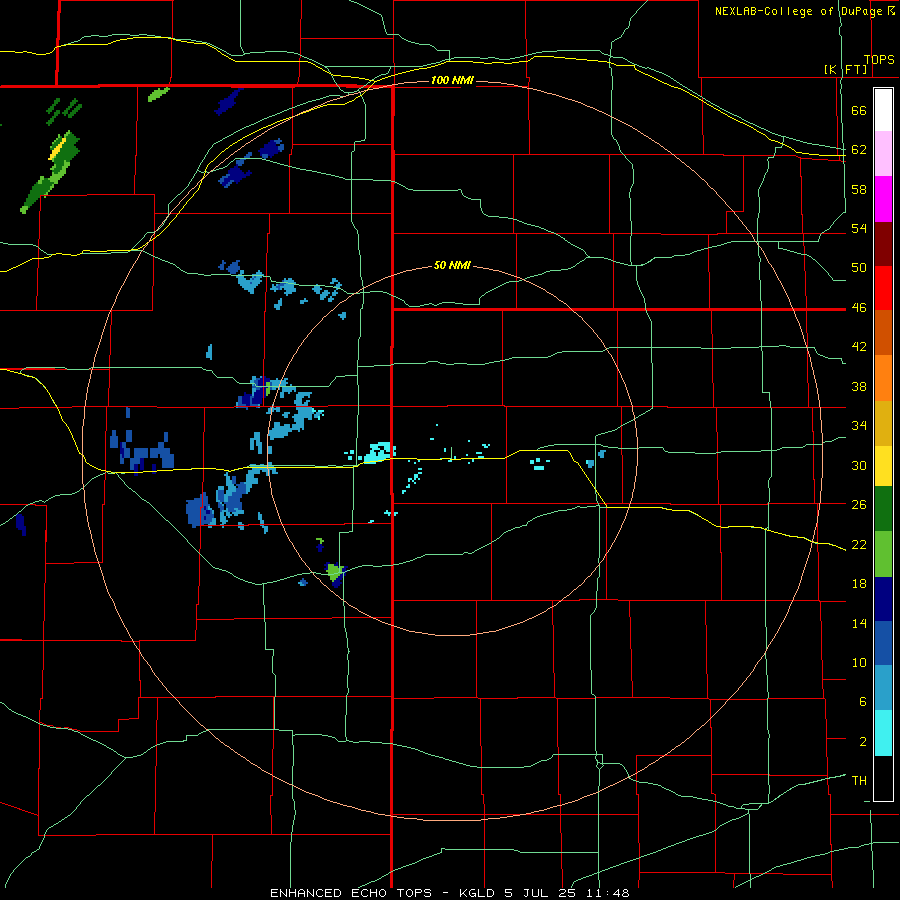Click the Enhanced Echo Tops KGLD caption

(x=450, y=893)
